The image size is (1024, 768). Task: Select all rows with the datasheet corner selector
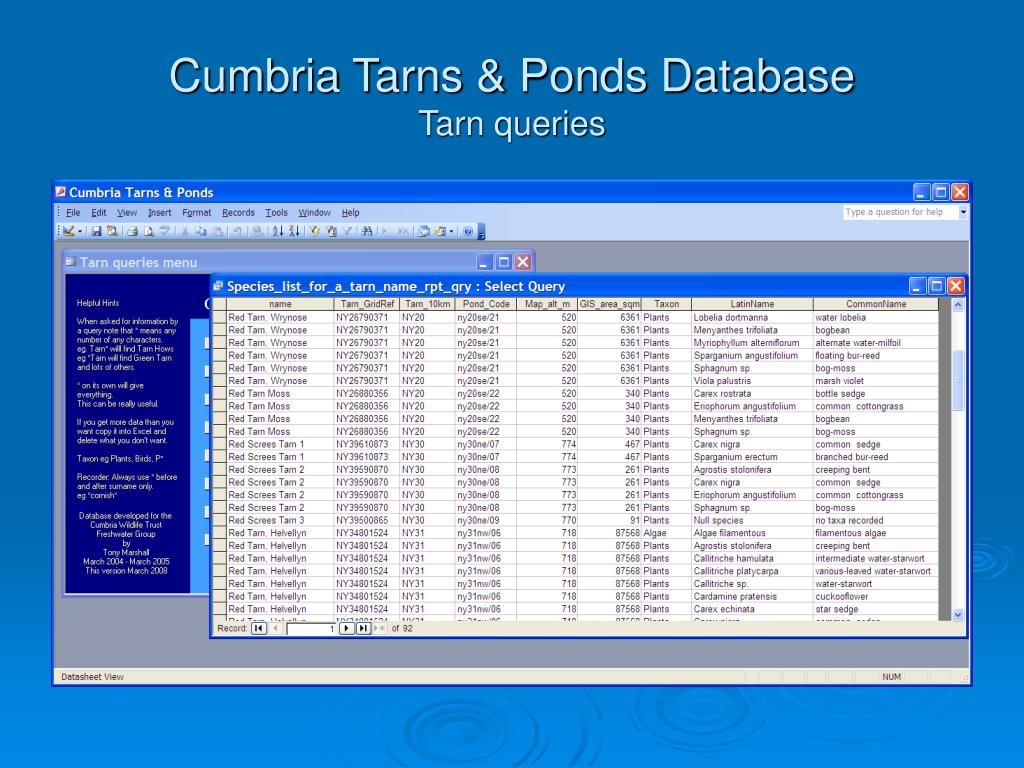pyautogui.click(x=219, y=304)
